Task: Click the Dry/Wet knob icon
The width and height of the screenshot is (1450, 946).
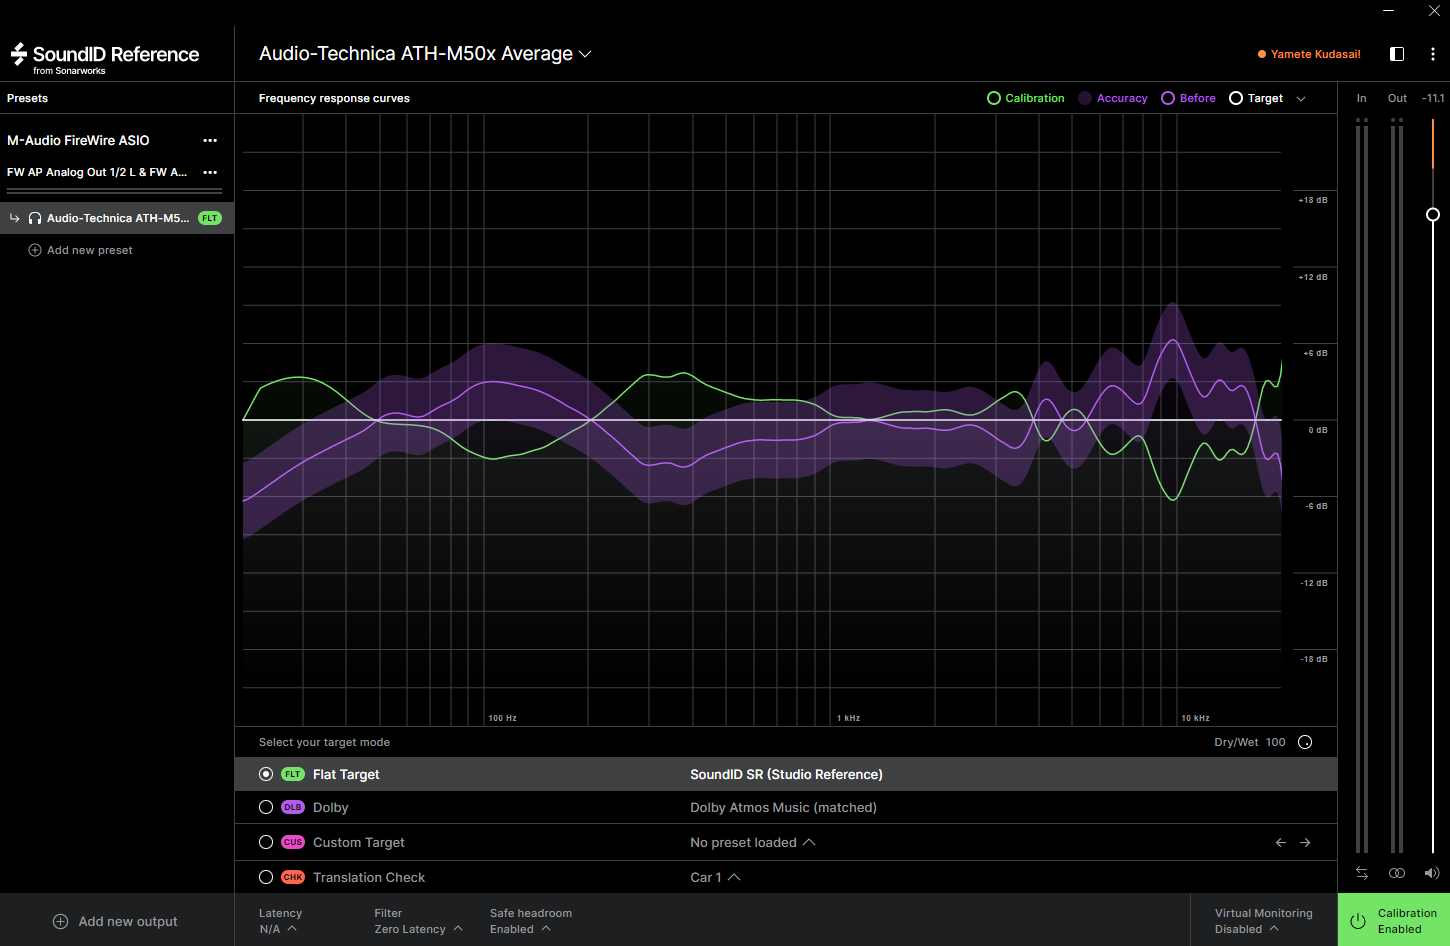Action: pyautogui.click(x=1305, y=742)
